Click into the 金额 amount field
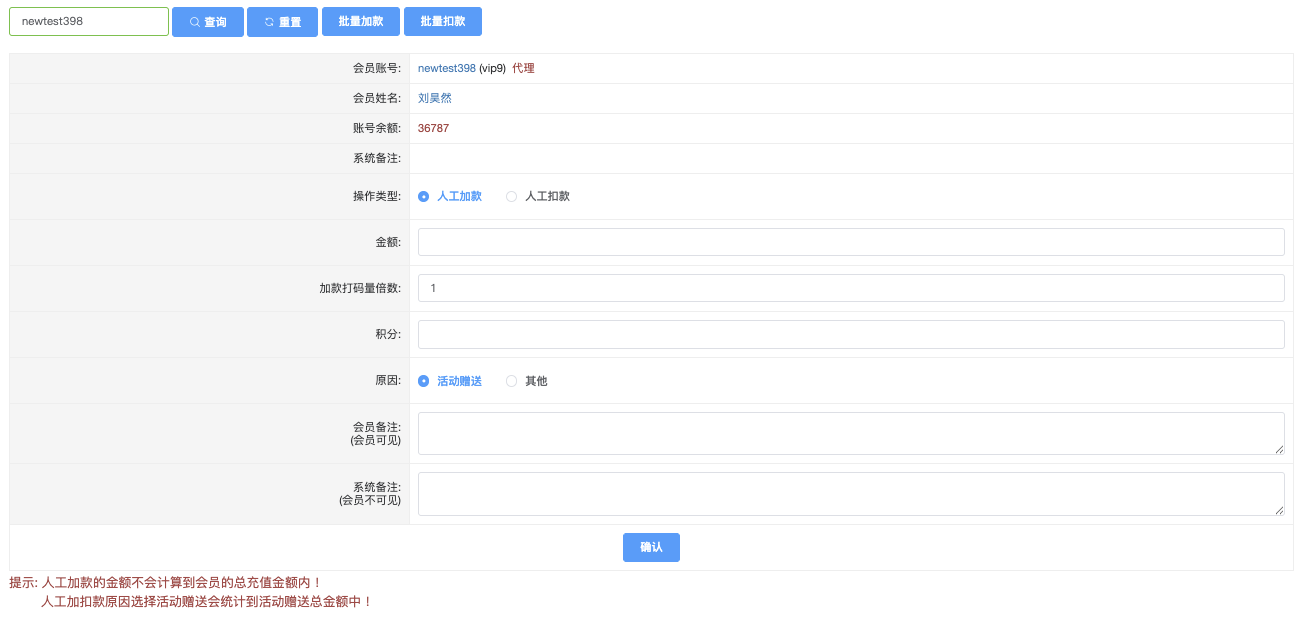 click(x=850, y=242)
